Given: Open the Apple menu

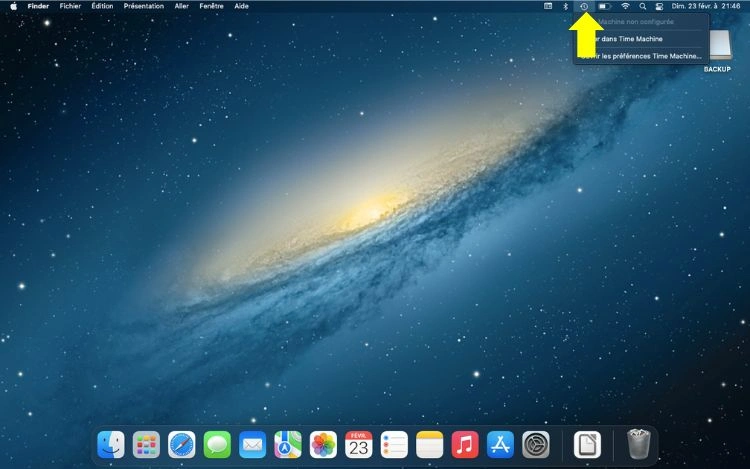Looking at the screenshot, I should click(13, 6).
